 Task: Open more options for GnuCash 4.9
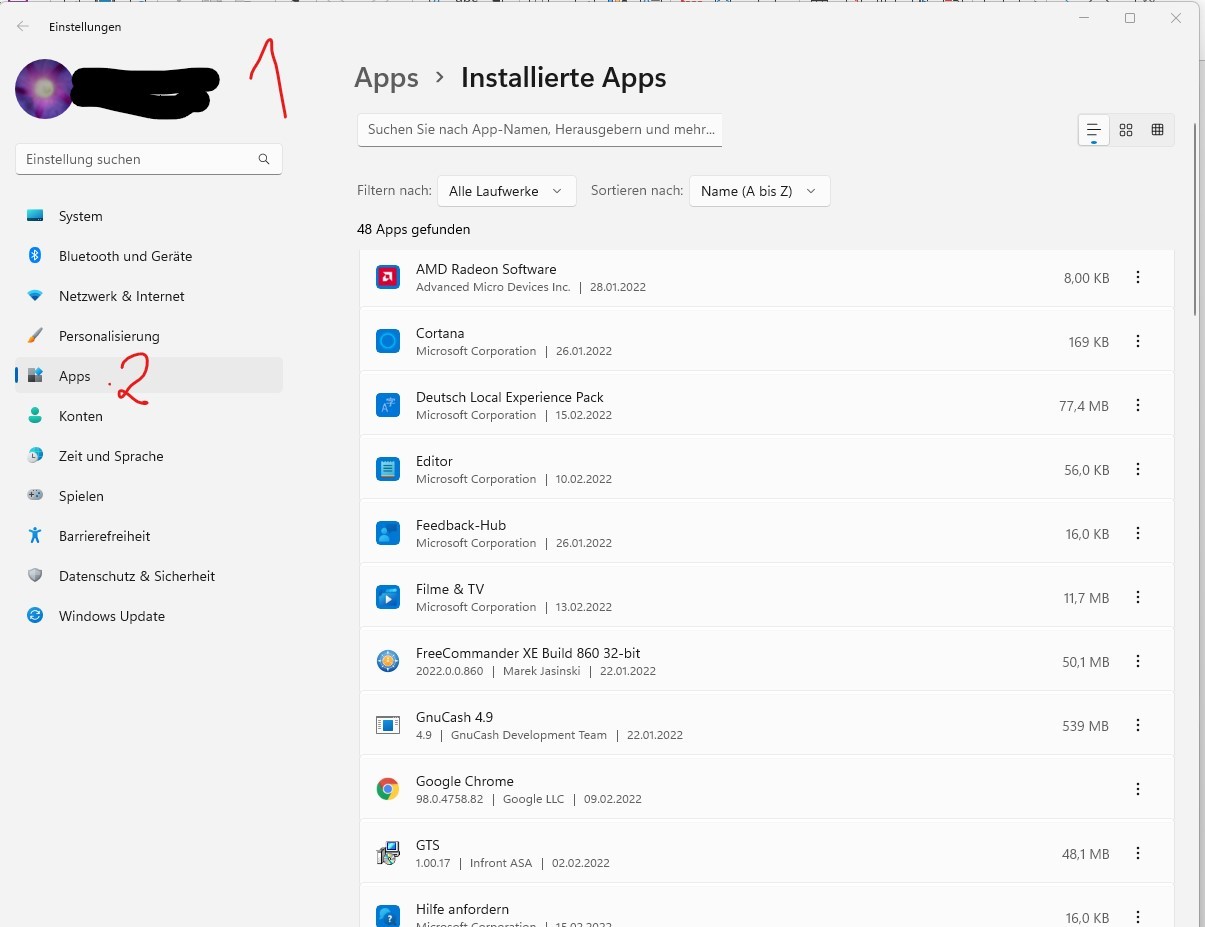pyautogui.click(x=1138, y=725)
